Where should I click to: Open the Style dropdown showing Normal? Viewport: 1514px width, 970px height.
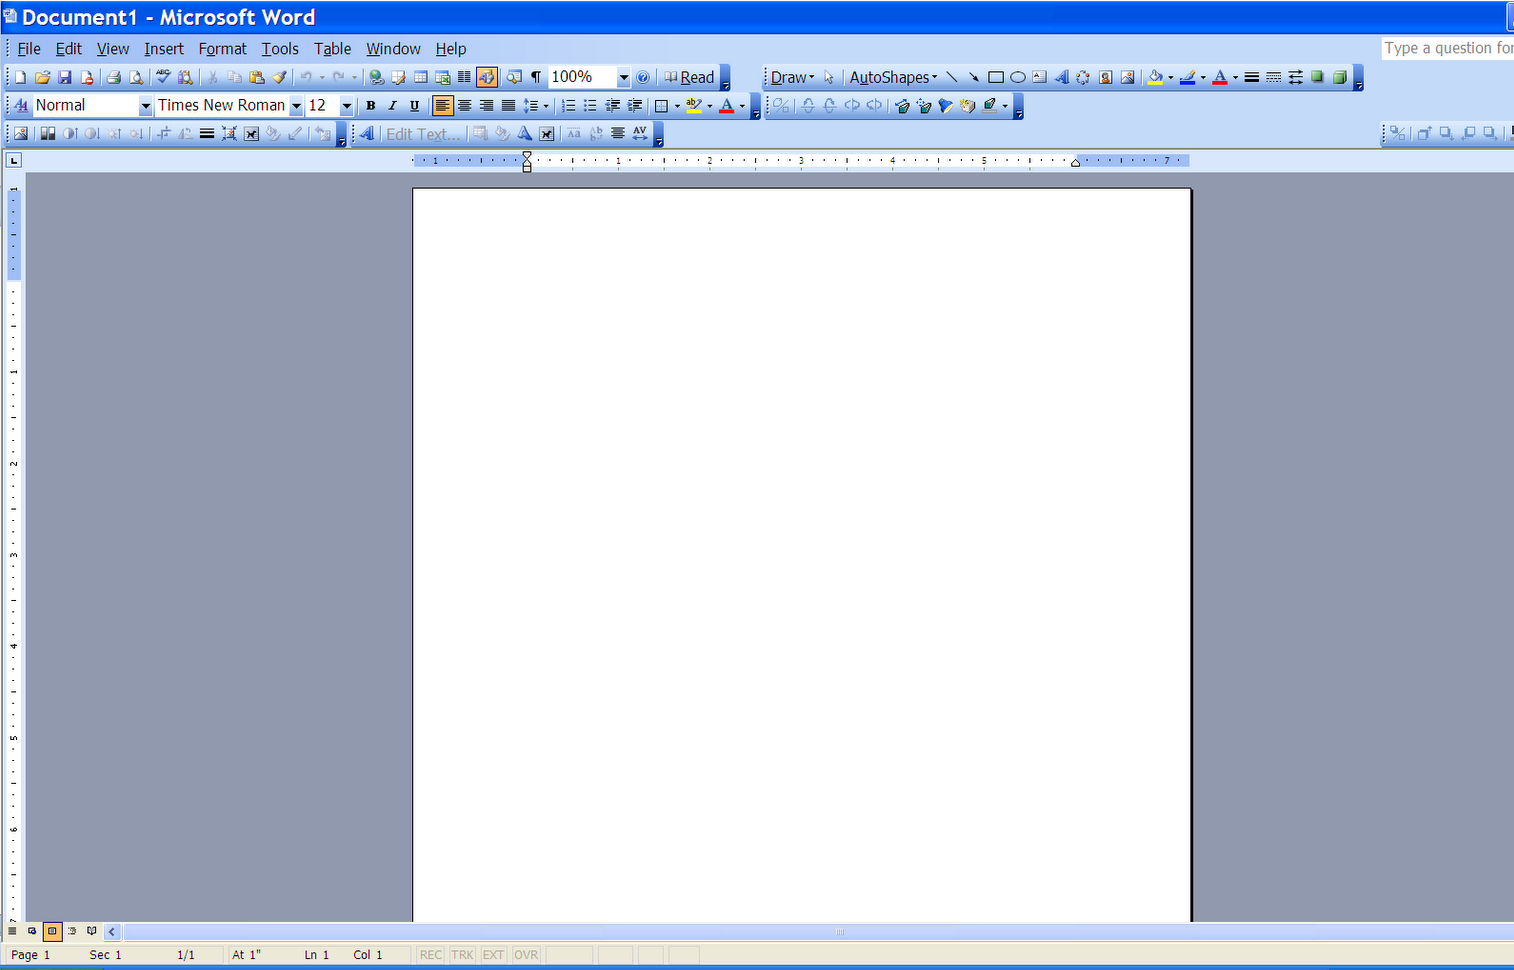pyautogui.click(x=145, y=105)
